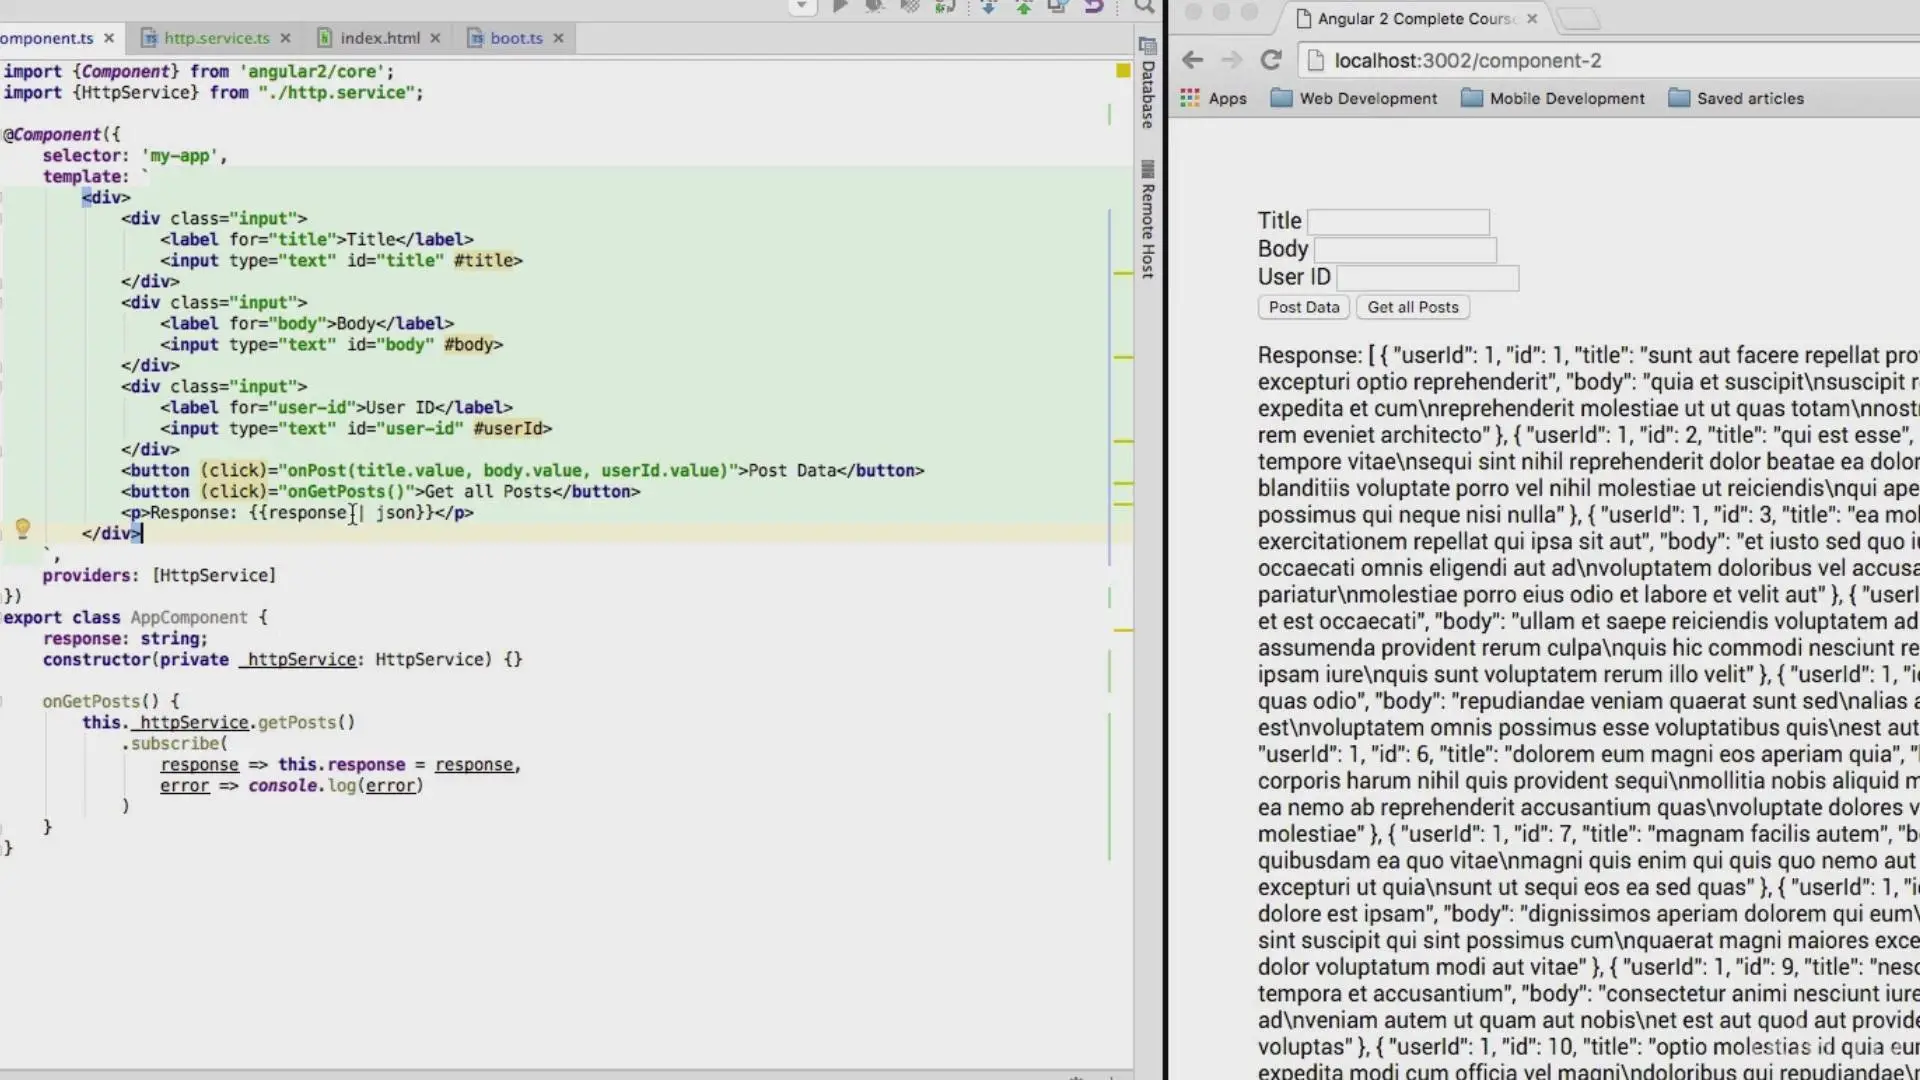Screen dimensions: 1920x1080
Task: Click the @Component decorator line
Action: coord(62,134)
